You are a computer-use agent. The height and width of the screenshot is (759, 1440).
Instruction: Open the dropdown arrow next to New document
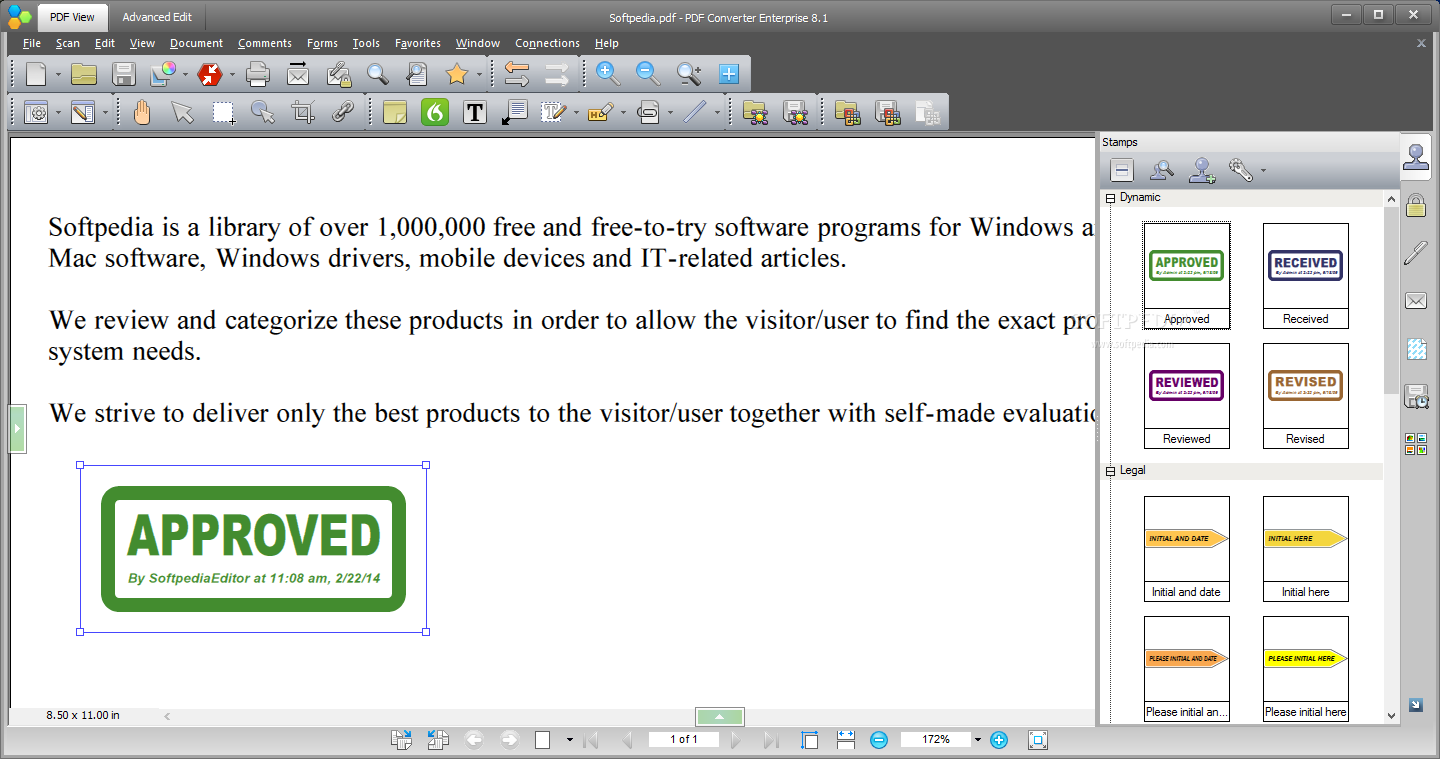tap(58, 74)
